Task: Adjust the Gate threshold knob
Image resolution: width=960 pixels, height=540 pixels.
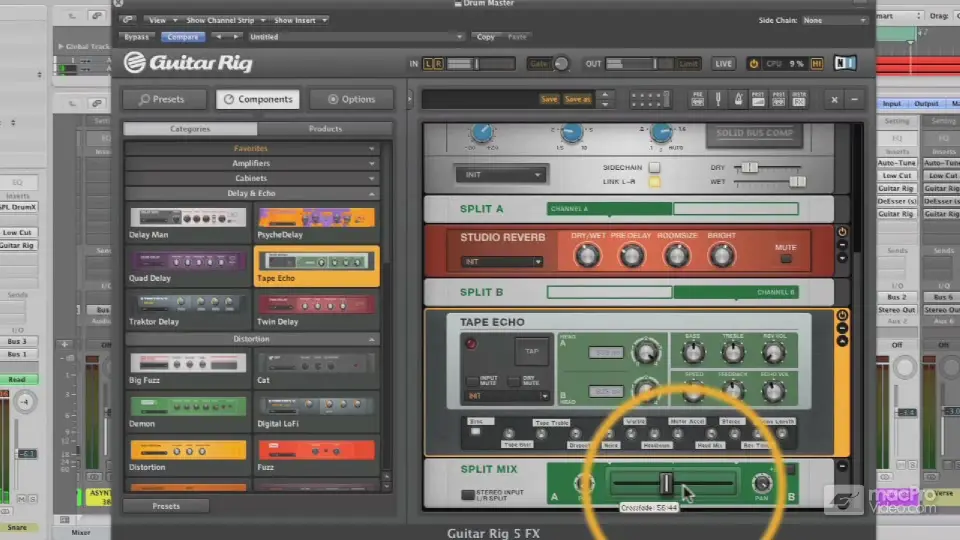Action: point(561,64)
